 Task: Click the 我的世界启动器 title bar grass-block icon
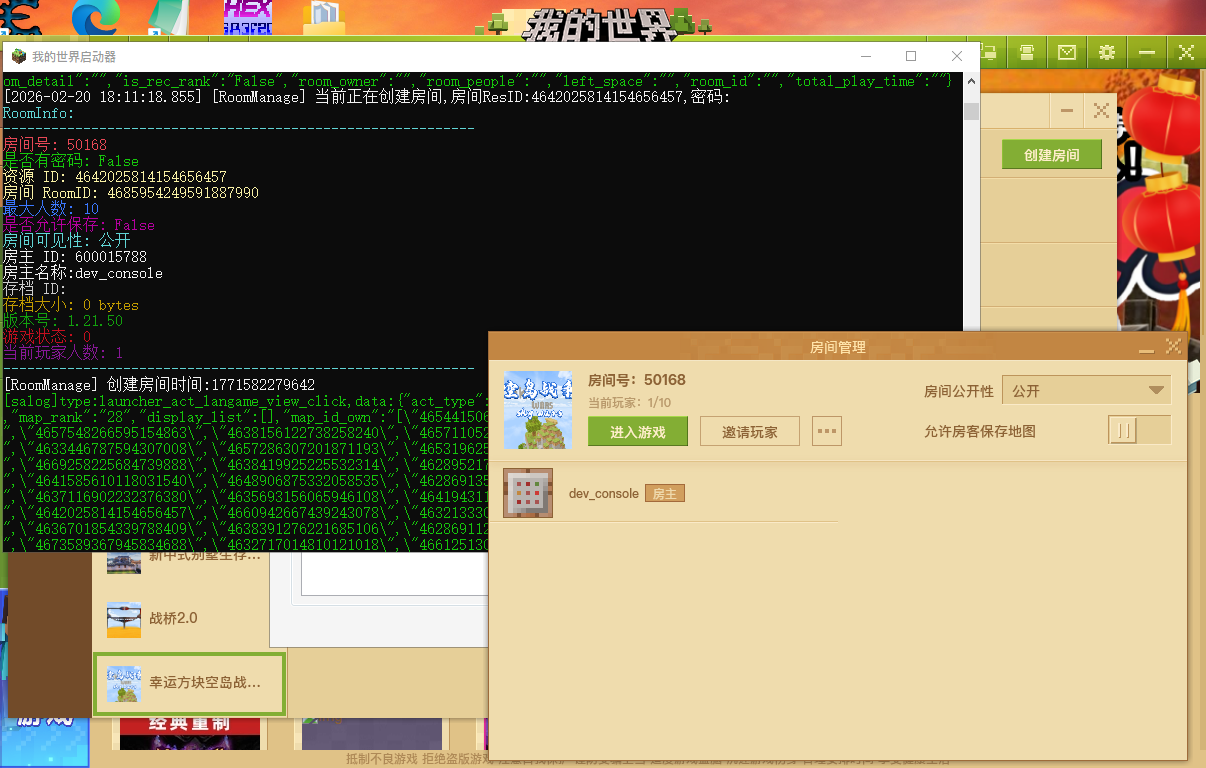[x=18, y=56]
